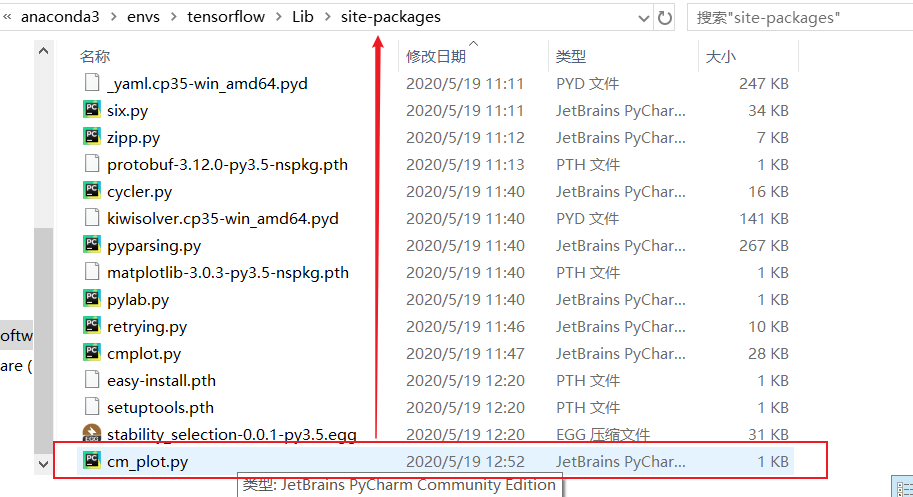Screen dimensions: 913x497
Task: Click site-packages in the breadcrumb
Action: click(391, 17)
